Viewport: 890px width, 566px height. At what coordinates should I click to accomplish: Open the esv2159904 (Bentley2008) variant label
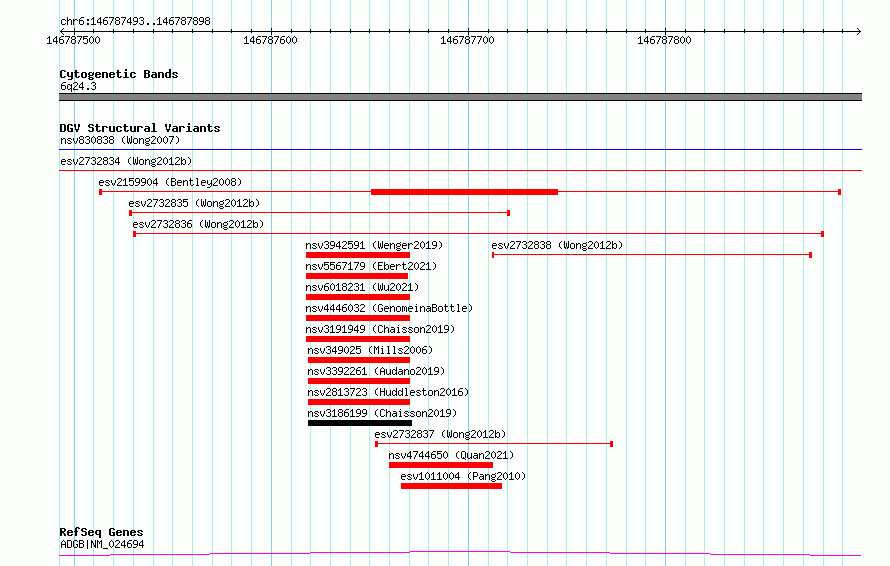click(x=170, y=182)
